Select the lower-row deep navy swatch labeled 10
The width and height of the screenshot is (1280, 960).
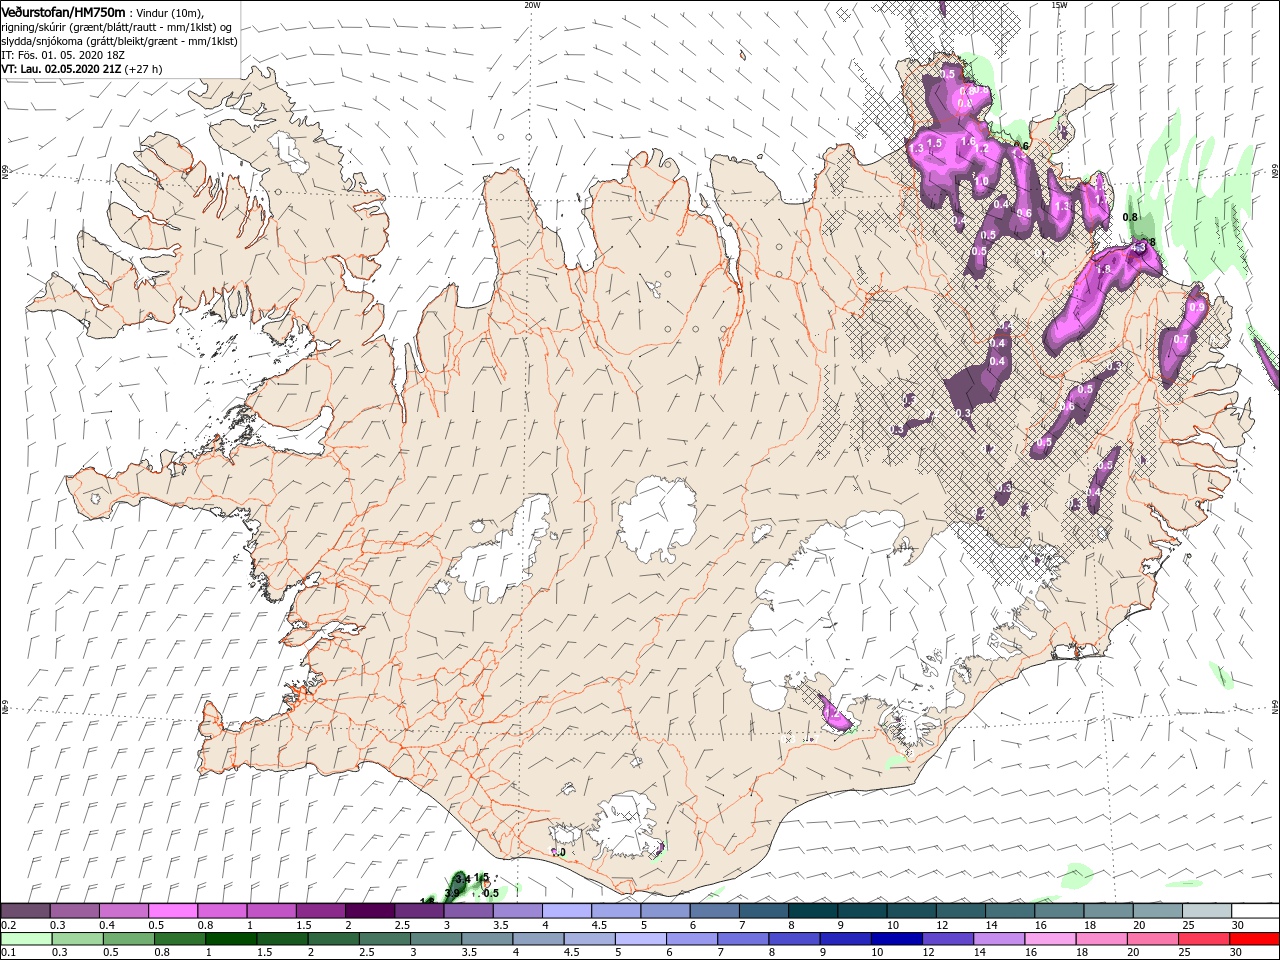896,939
